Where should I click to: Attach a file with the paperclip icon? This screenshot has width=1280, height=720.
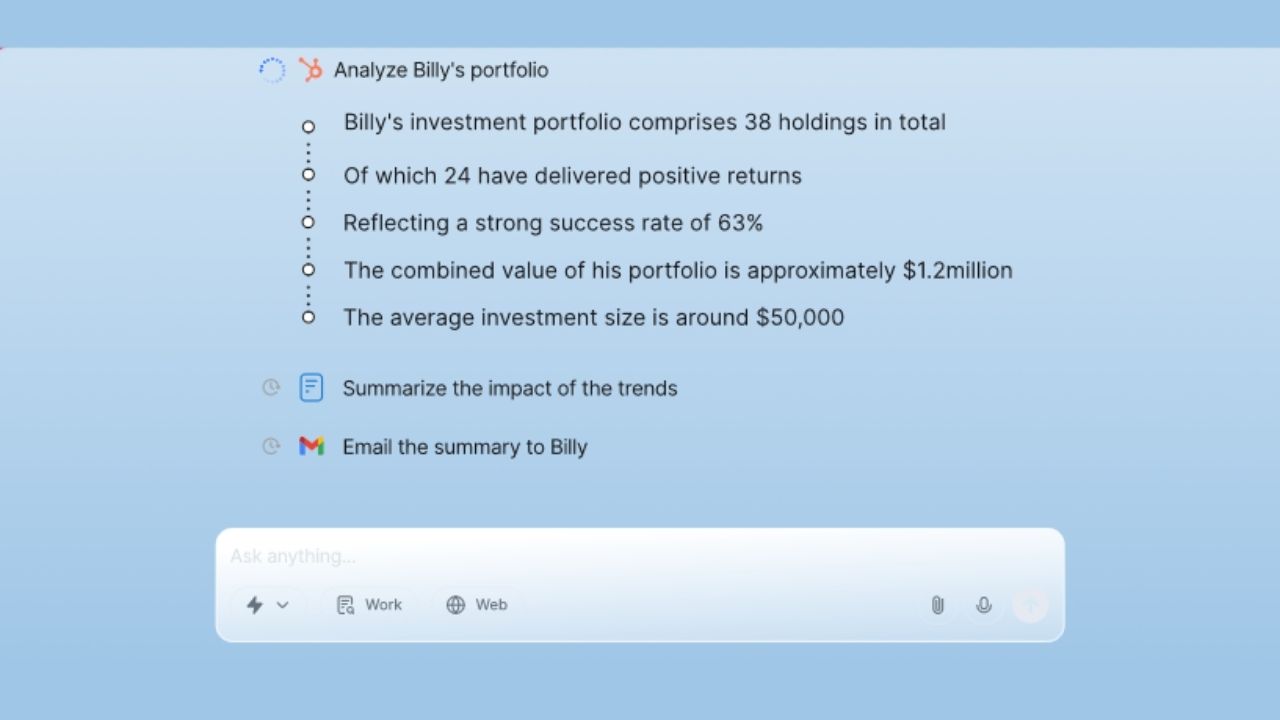937,605
